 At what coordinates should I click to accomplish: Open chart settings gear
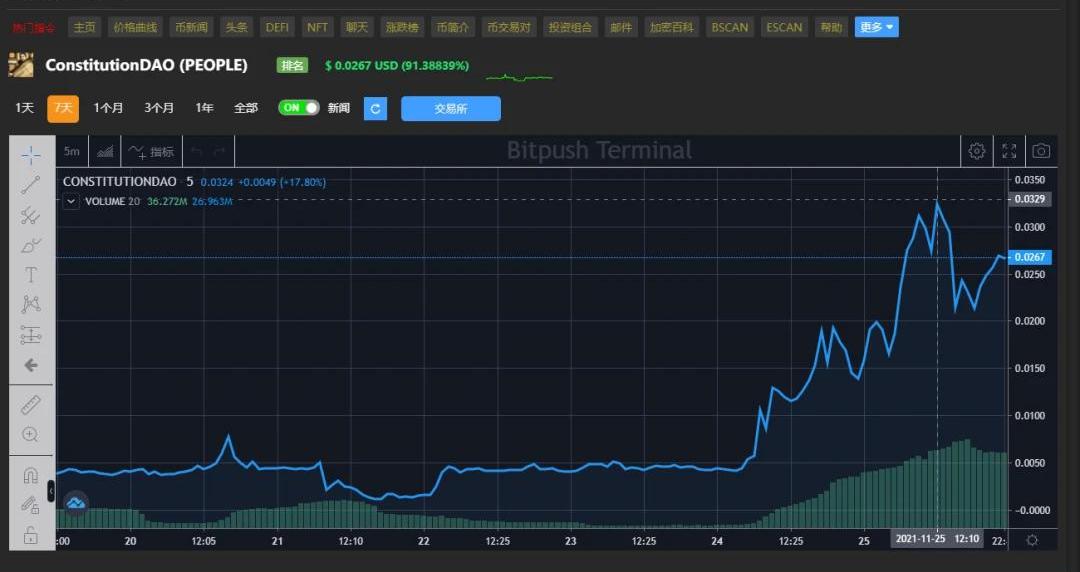(977, 151)
